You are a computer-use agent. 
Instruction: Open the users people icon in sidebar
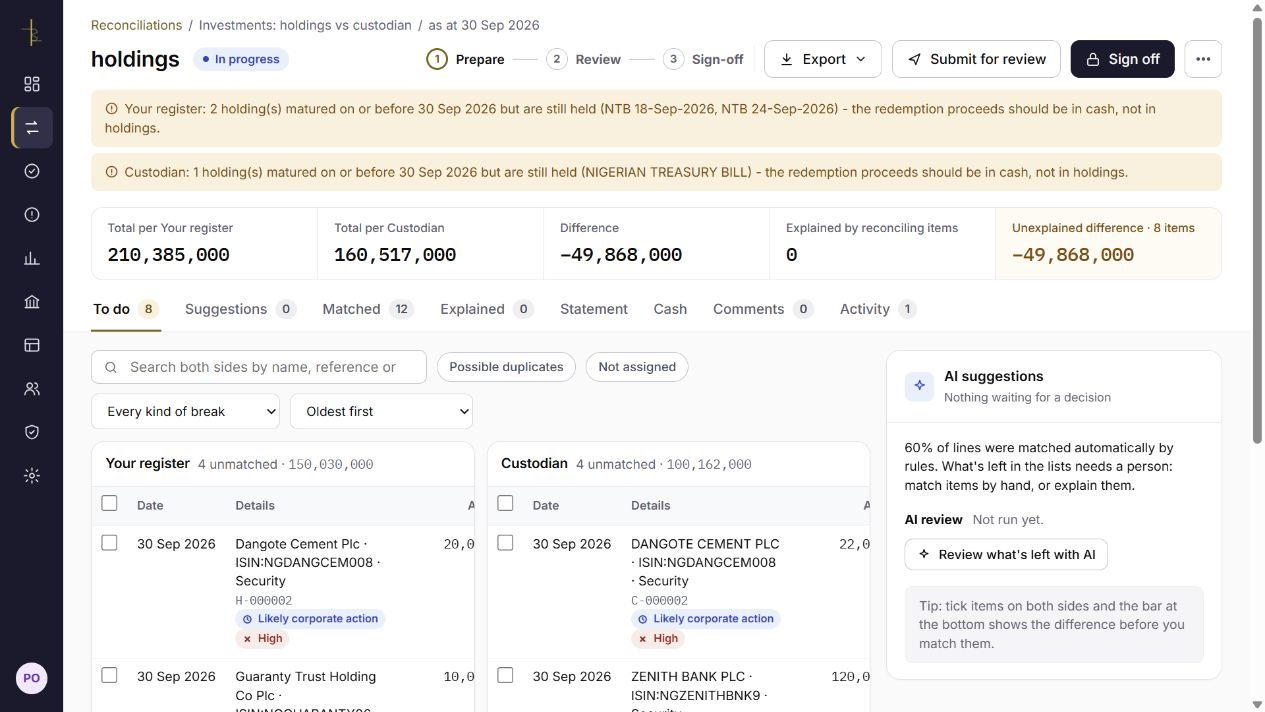coord(32,389)
